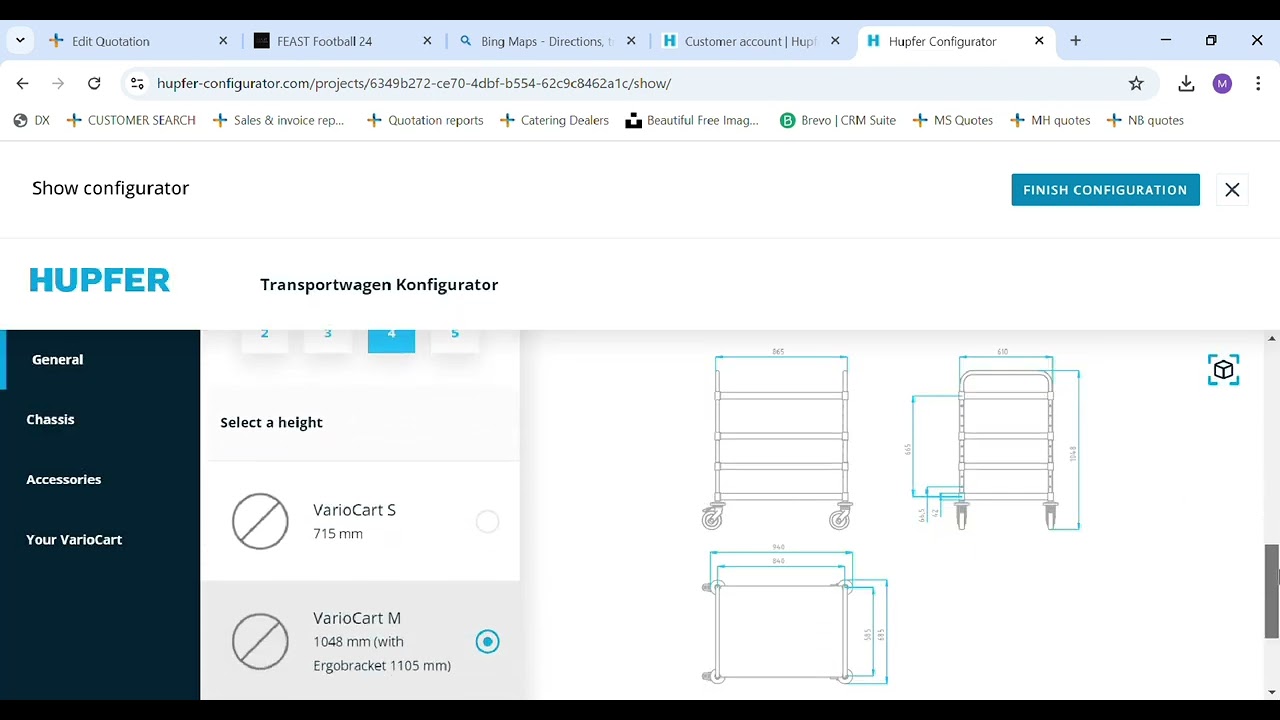Open the Chassis section in sidebar
1280x720 pixels.
(x=100, y=419)
